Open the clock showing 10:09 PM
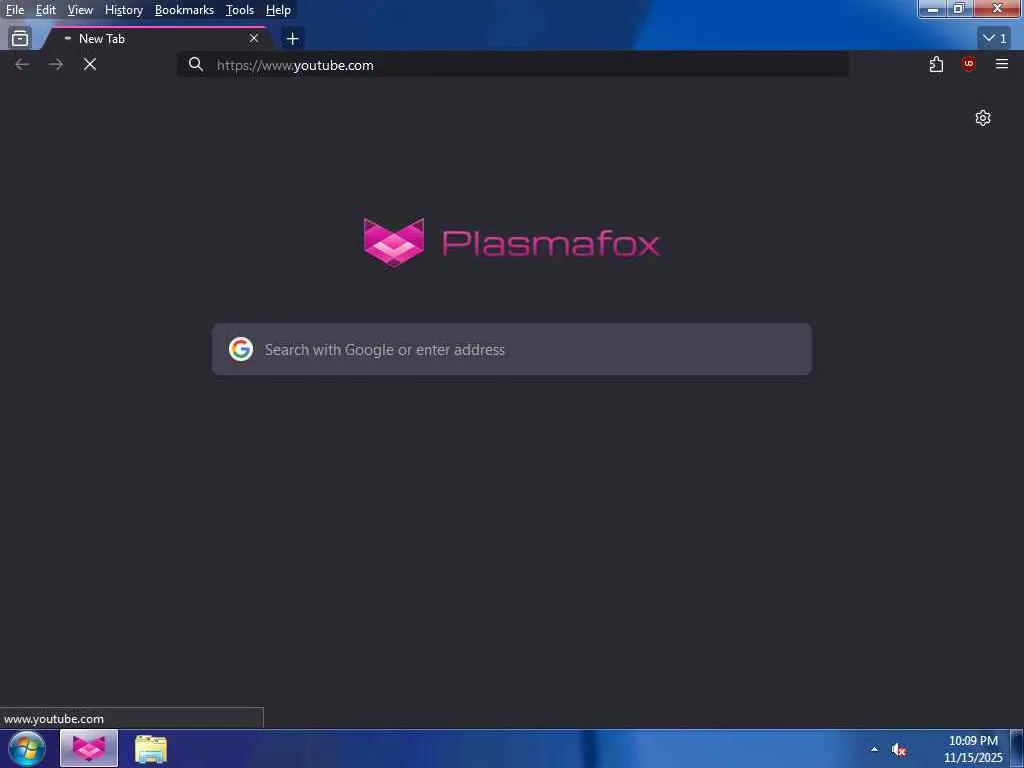This screenshot has width=1024, height=768. [973, 749]
